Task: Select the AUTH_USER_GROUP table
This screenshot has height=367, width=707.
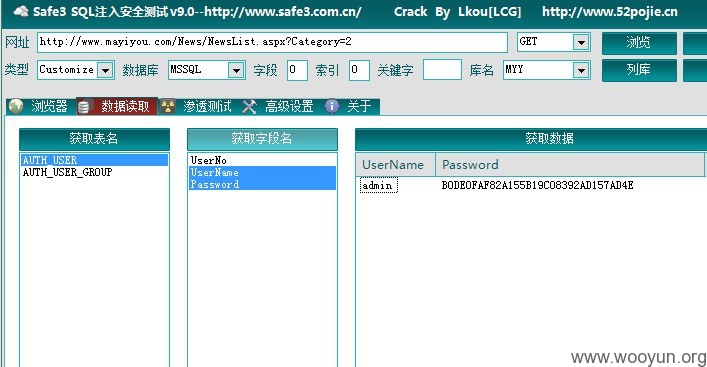Action: pos(94,172)
